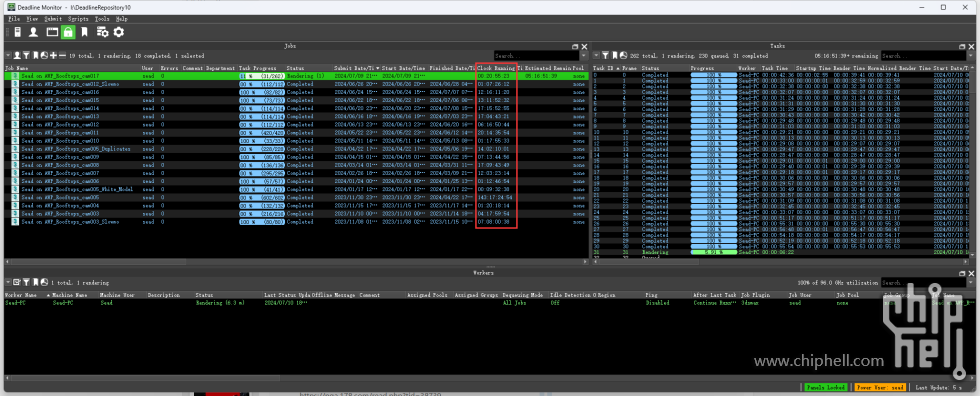The height and width of the screenshot is (396, 980).
Task: Click the user icon in the Jobs panel toolbar
Action: coord(18,56)
